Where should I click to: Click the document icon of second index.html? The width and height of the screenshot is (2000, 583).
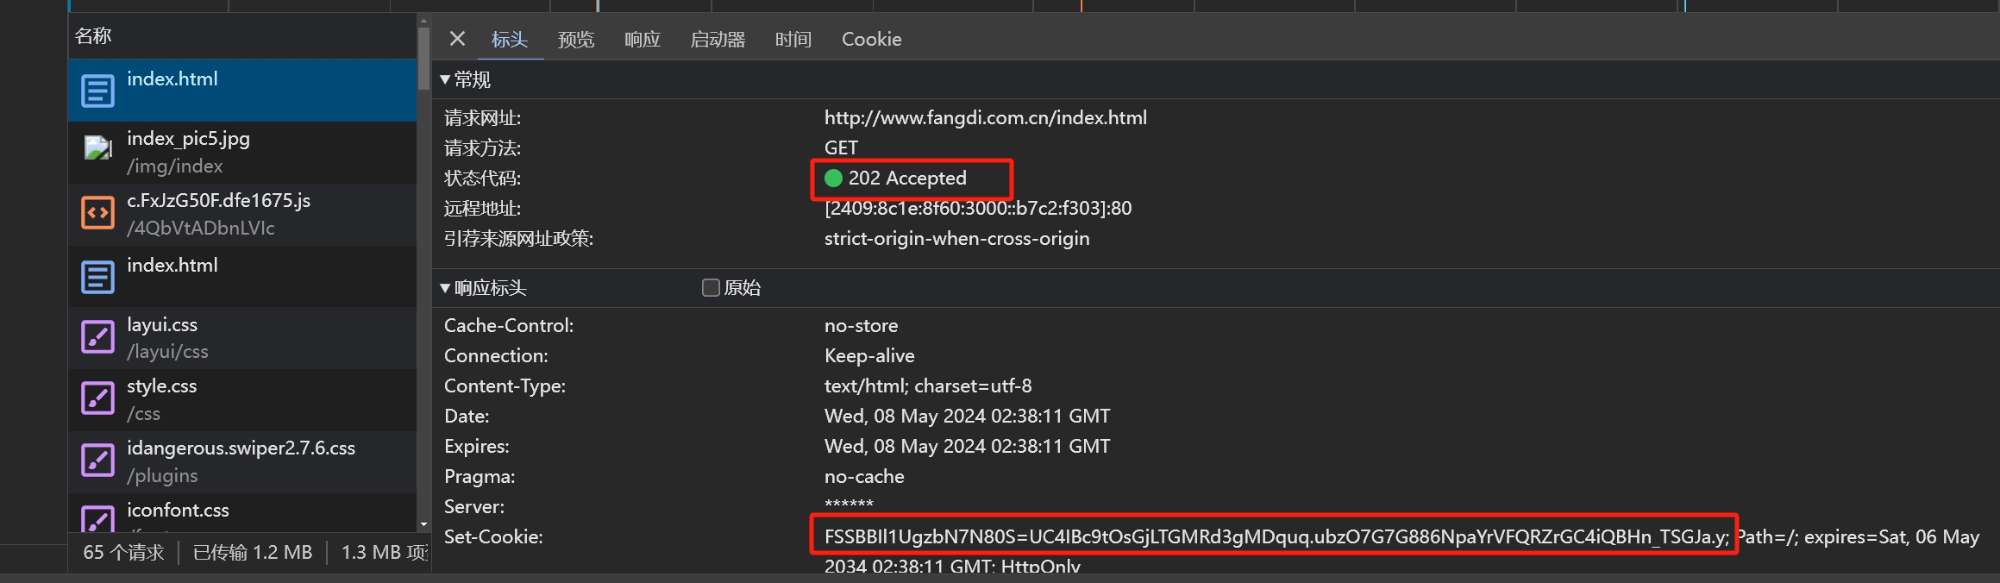[97, 277]
